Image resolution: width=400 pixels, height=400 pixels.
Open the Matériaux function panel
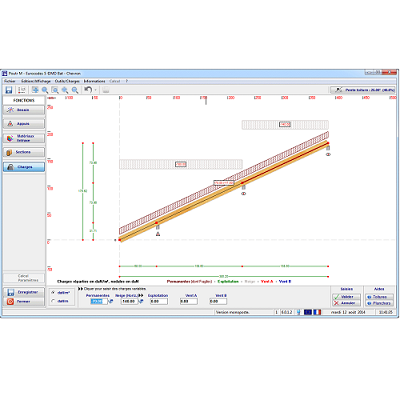24,138
